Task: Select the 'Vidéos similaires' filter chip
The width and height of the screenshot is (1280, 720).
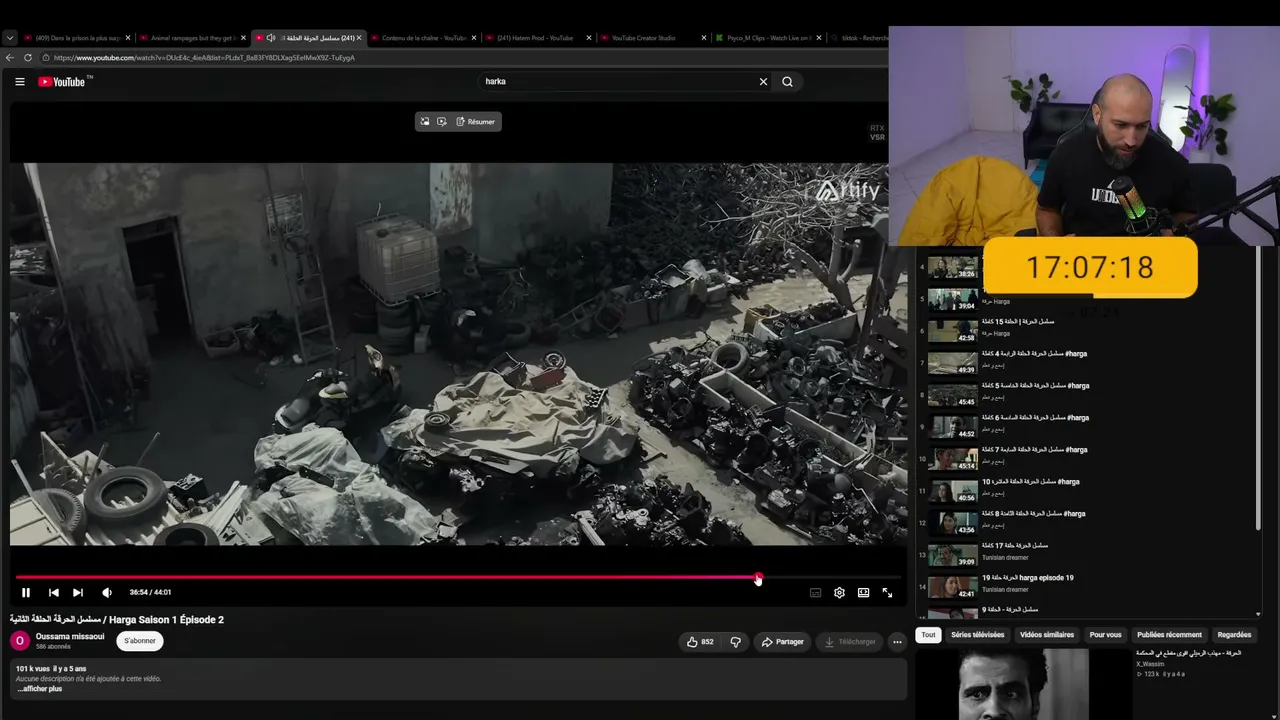Action: tap(1047, 635)
